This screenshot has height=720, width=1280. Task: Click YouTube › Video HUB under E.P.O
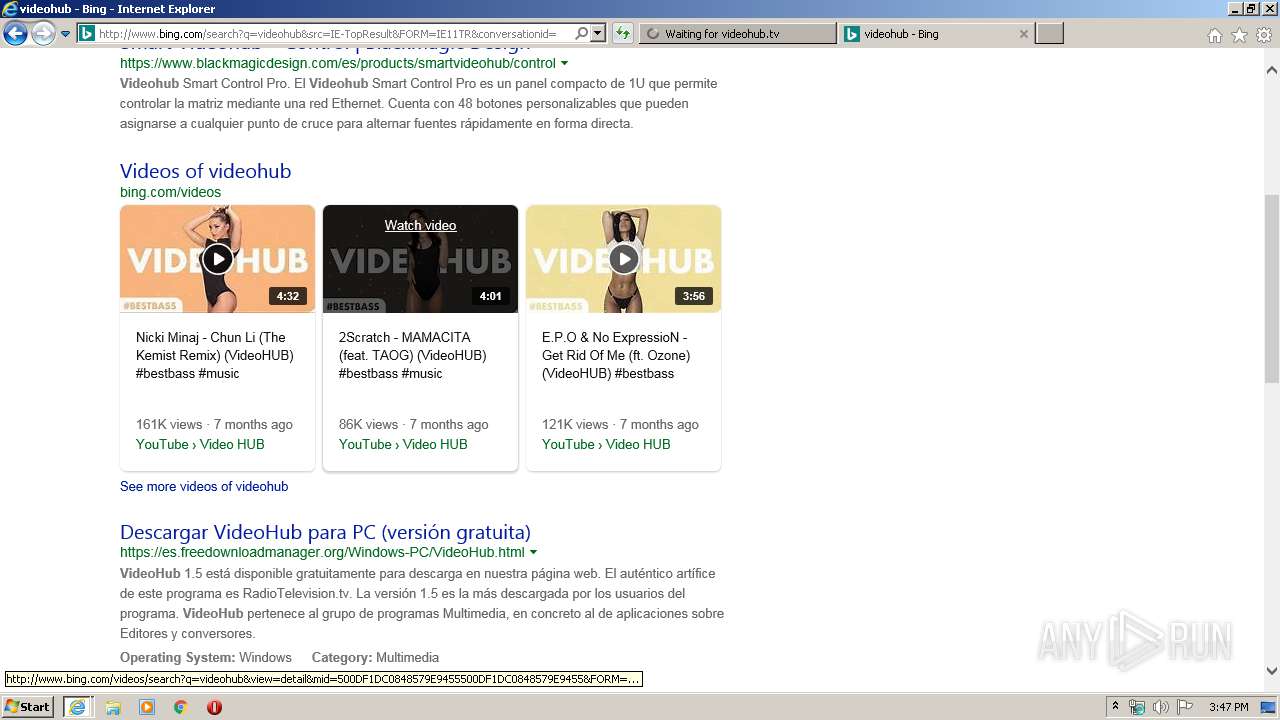pyautogui.click(x=606, y=444)
